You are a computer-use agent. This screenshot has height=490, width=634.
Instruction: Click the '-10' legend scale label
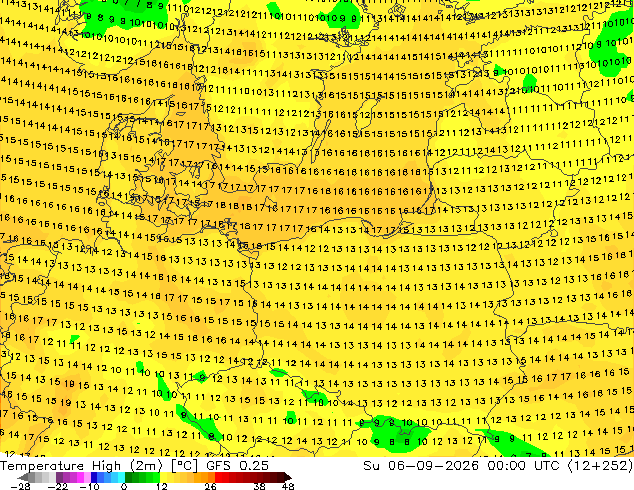89,486
